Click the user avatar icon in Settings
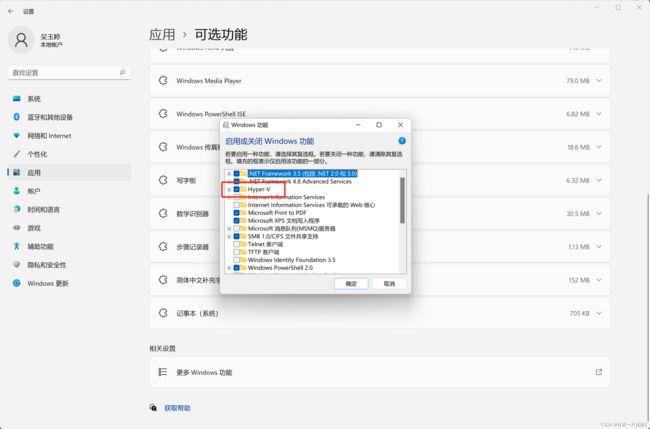This screenshot has width=650, height=429. 21,40
